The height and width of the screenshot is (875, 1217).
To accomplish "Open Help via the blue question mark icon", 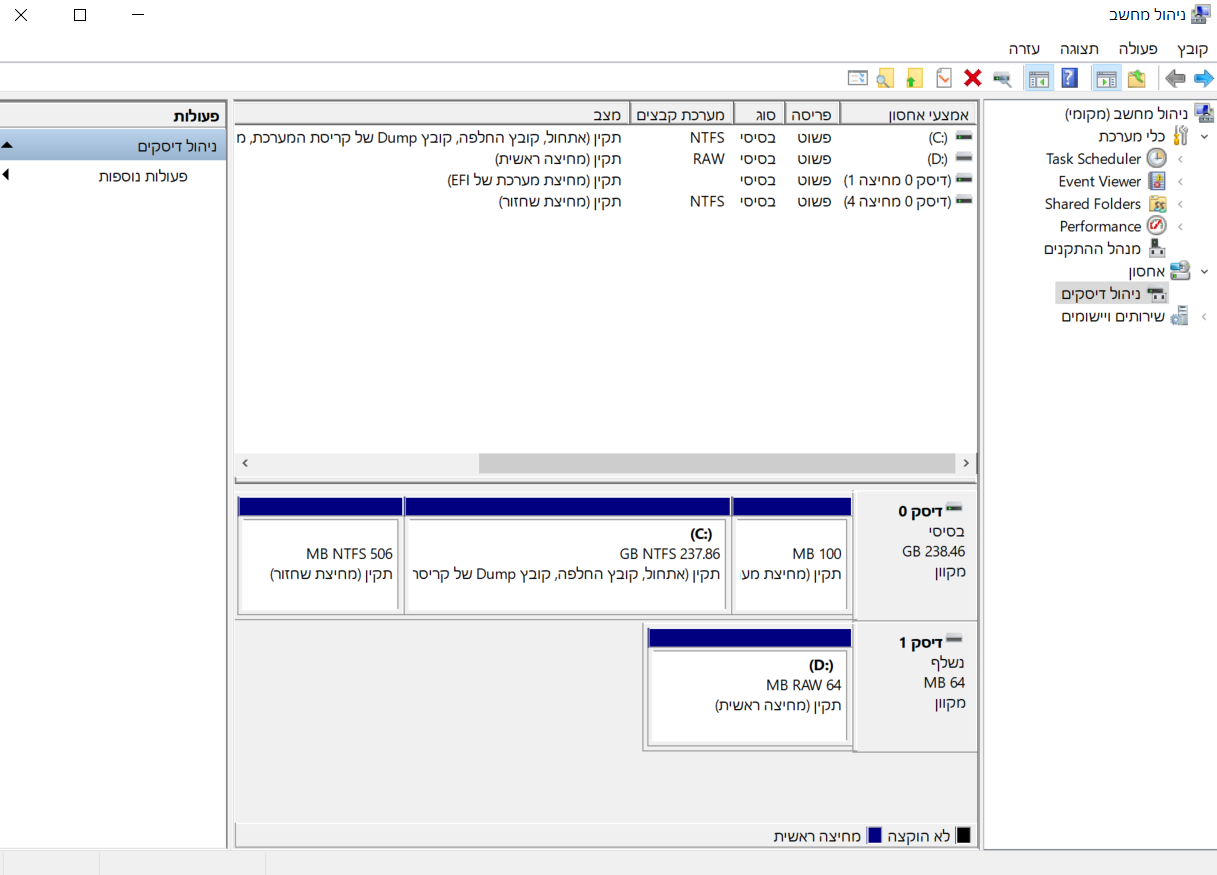I will 1069,78.
